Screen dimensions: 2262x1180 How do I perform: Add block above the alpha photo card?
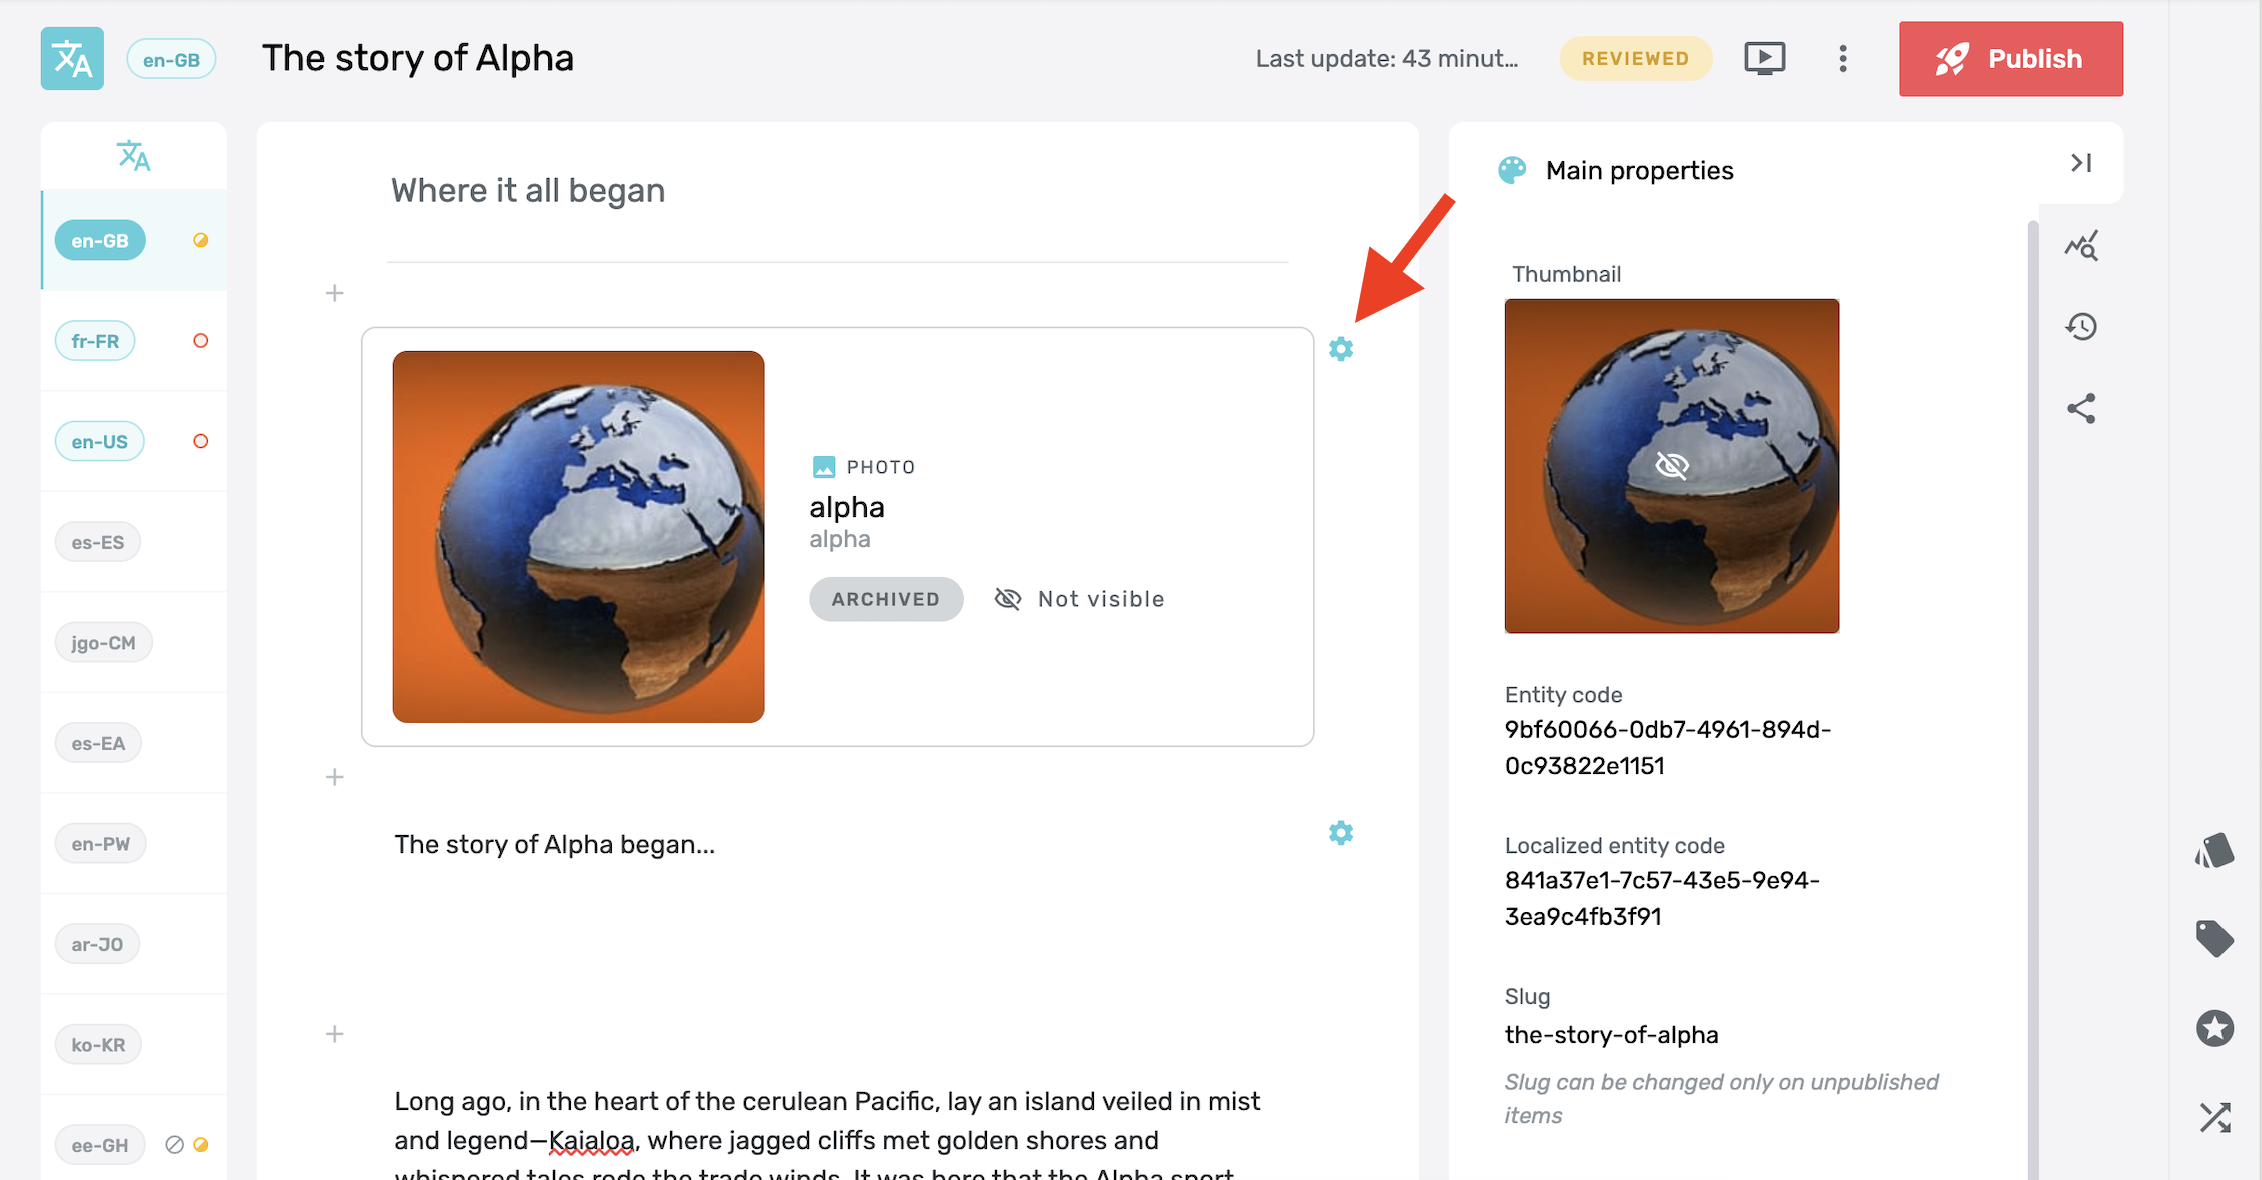coord(335,293)
